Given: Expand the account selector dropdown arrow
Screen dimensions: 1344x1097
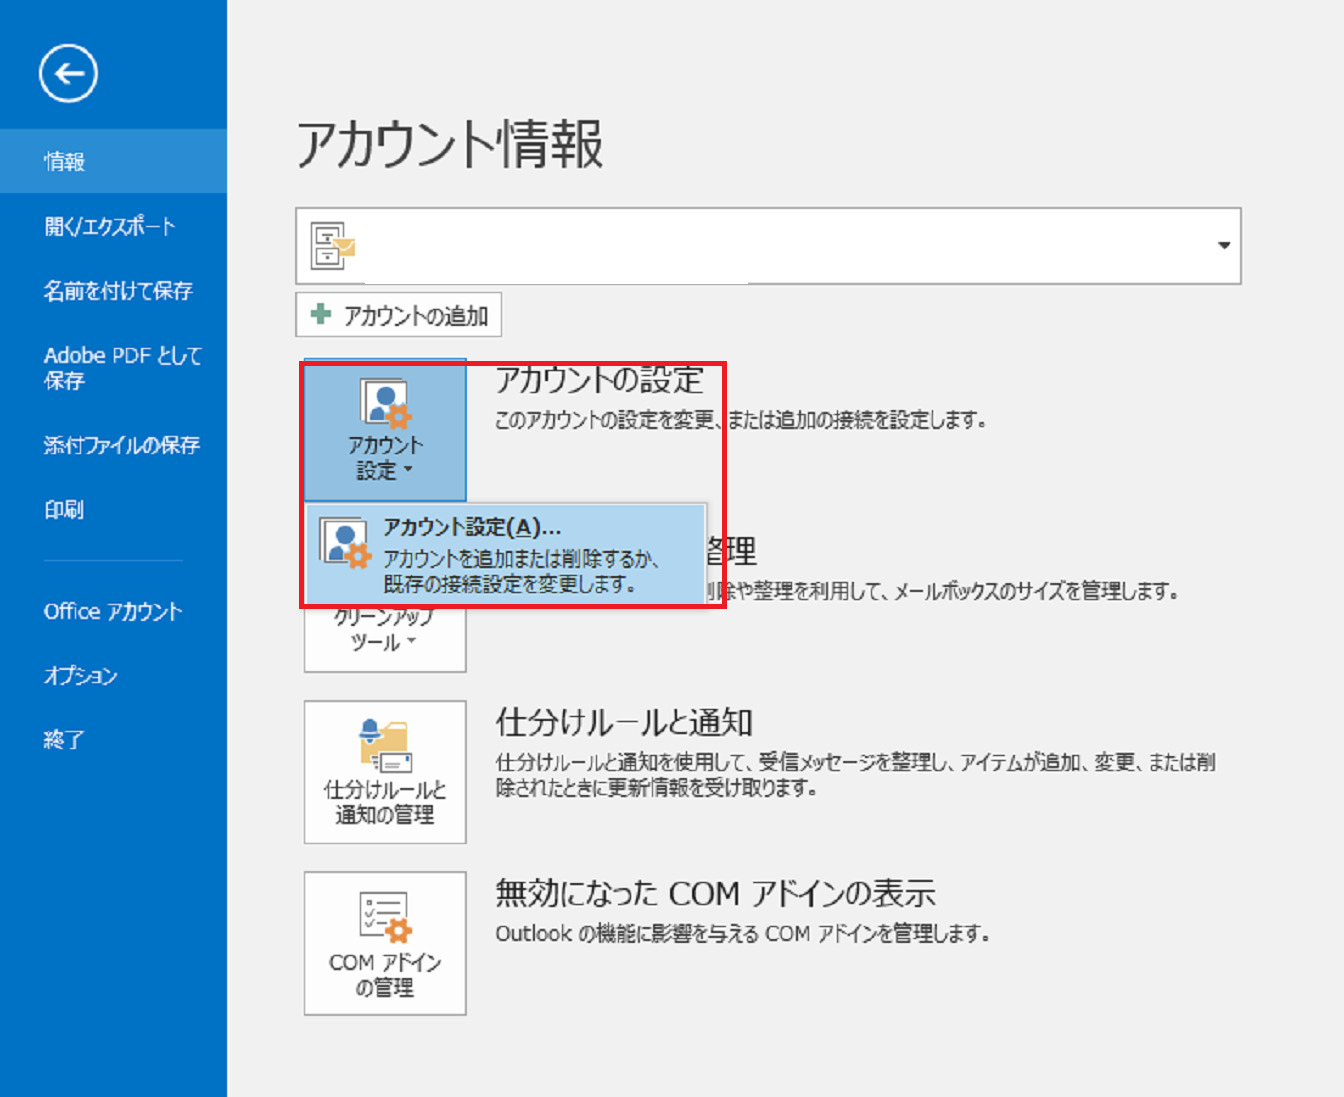Looking at the screenshot, I should pos(1223,246).
